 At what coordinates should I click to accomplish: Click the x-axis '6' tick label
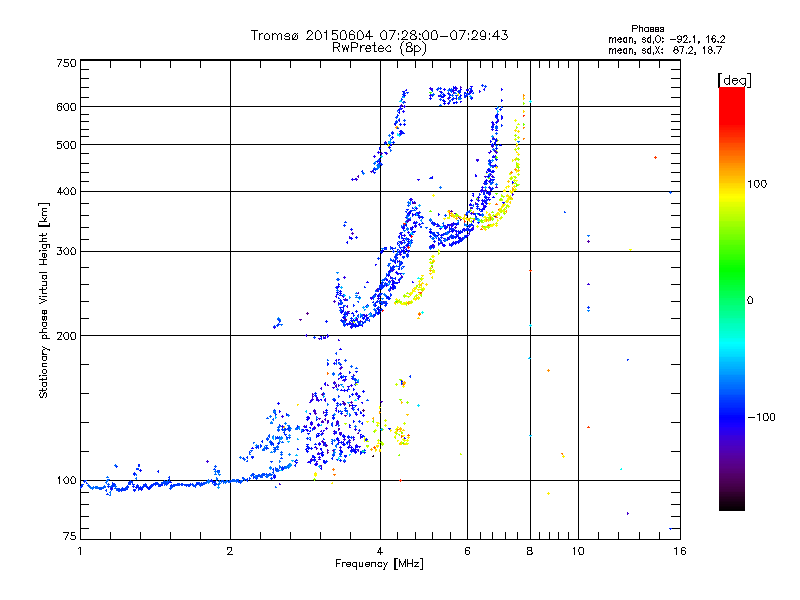[467, 551]
